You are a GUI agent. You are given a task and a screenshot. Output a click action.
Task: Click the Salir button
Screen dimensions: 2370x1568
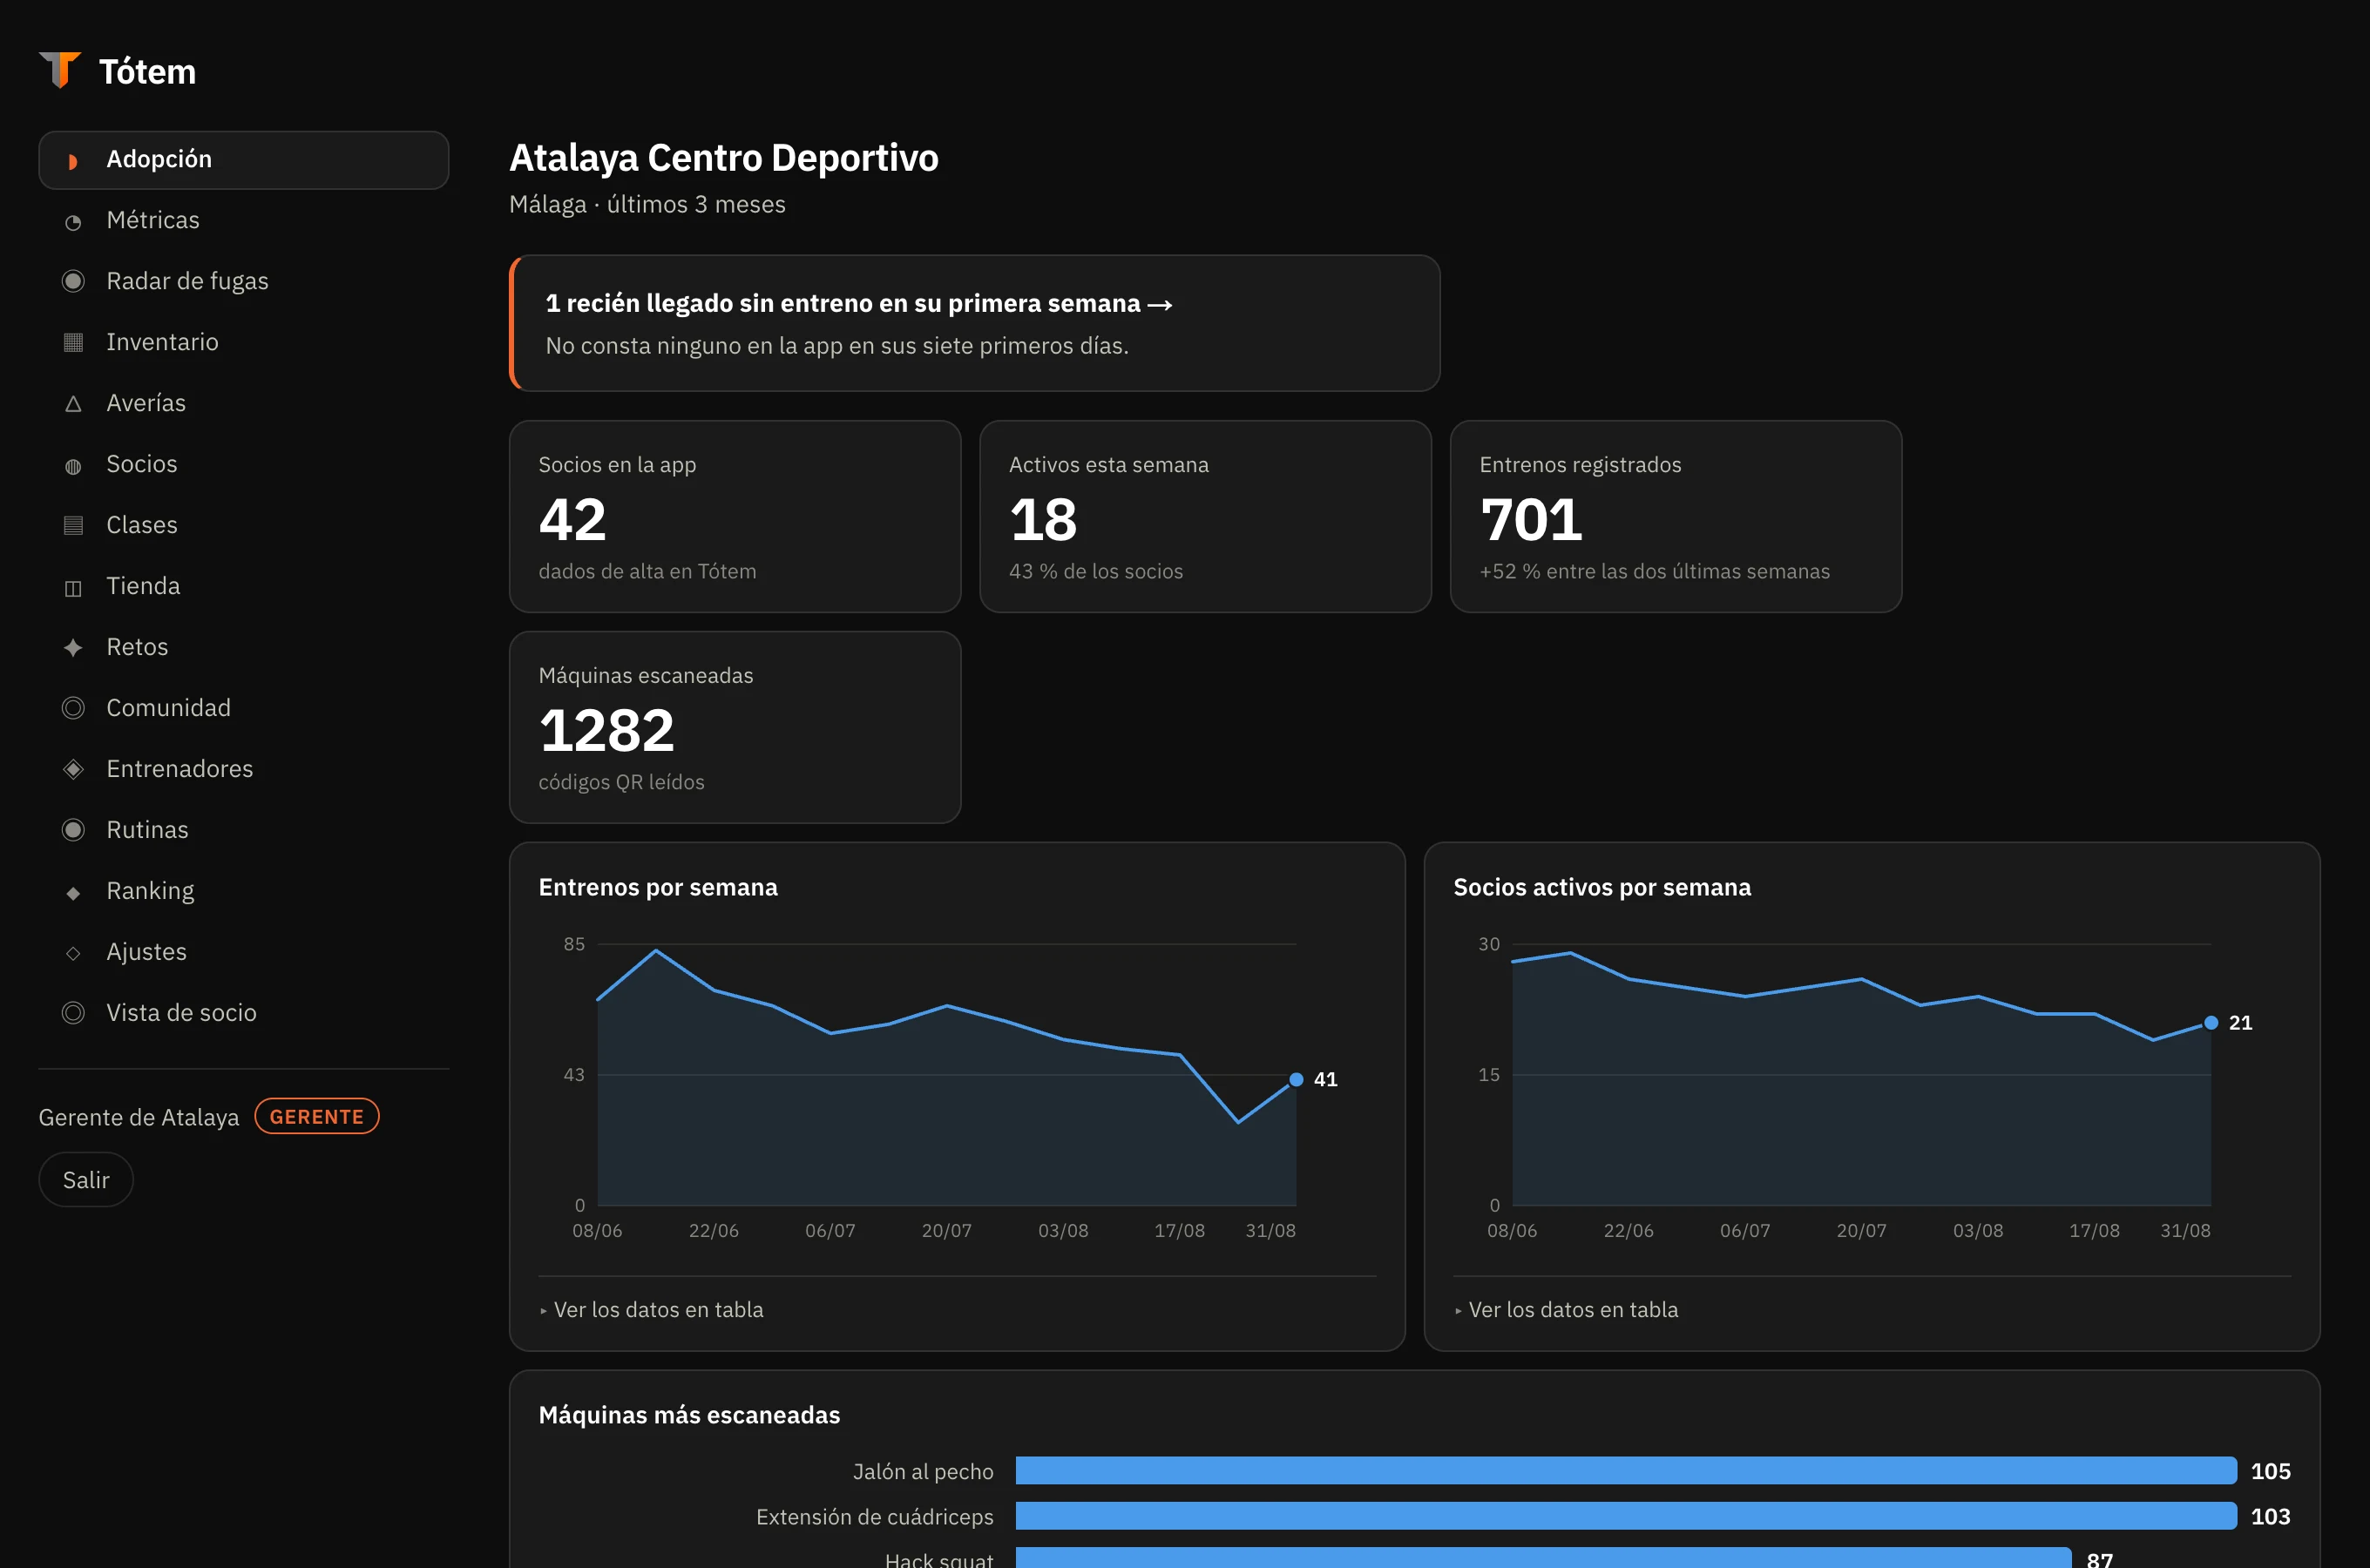point(86,1180)
